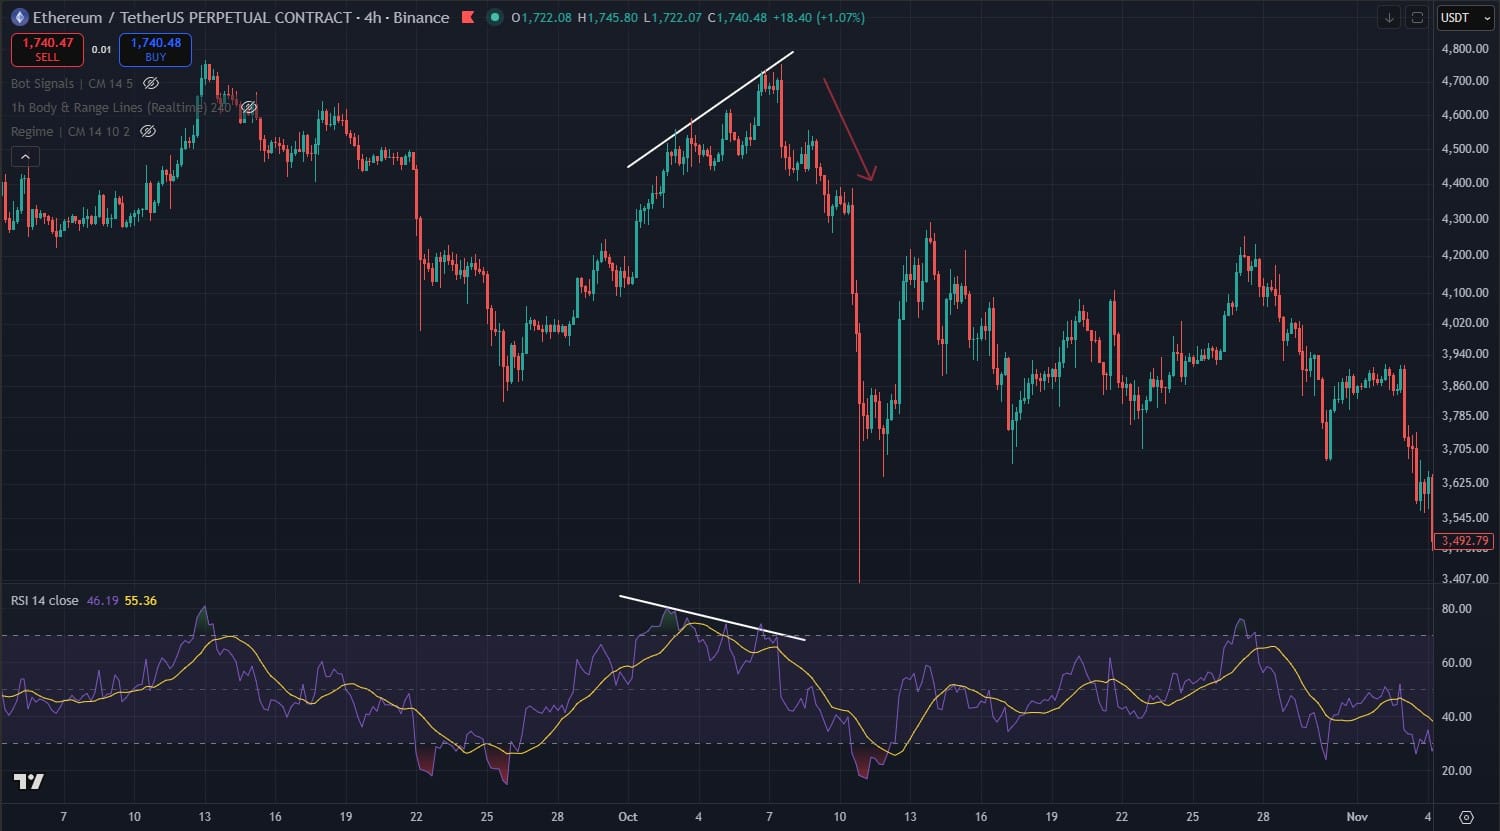Click the SELL 1,740.47 button
This screenshot has height=831, width=1500.
tap(47, 49)
